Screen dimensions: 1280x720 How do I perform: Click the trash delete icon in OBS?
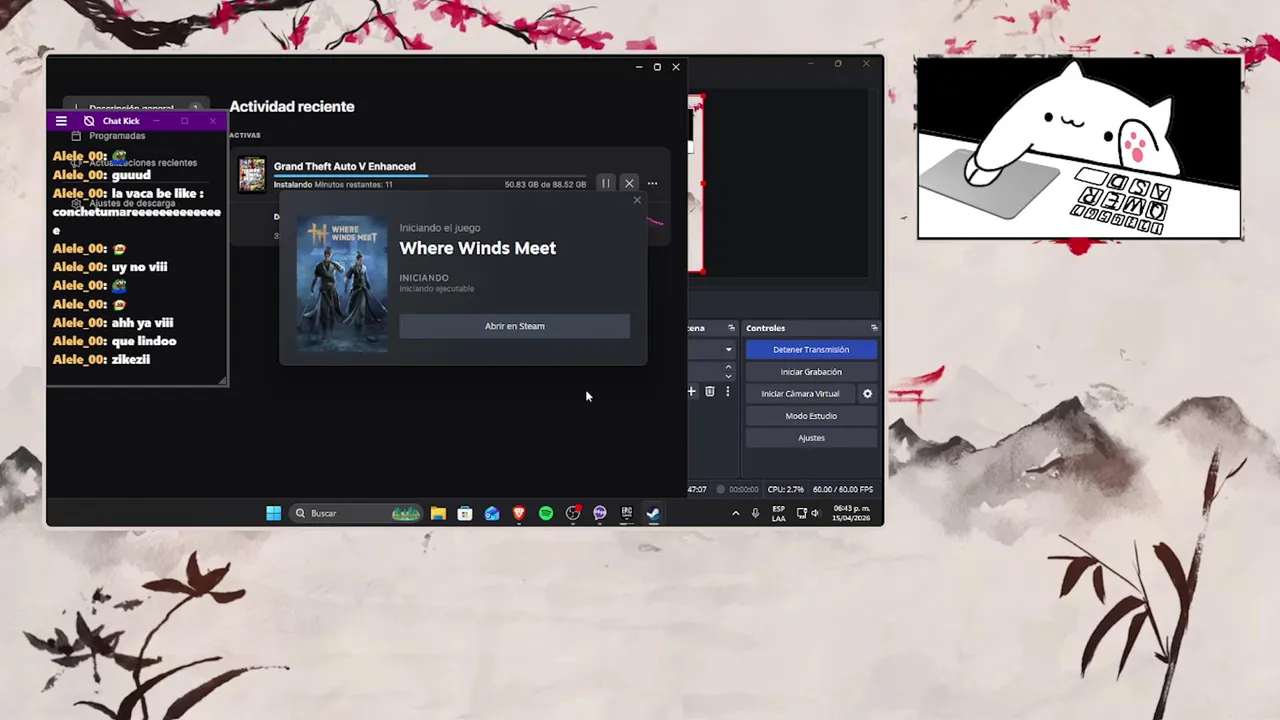[710, 392]
